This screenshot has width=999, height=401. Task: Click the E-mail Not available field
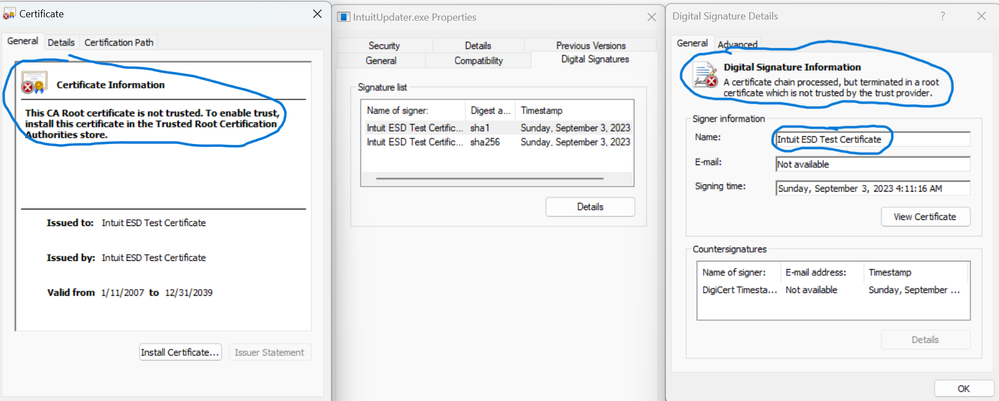pyautogui.click(x=872, y=164)
